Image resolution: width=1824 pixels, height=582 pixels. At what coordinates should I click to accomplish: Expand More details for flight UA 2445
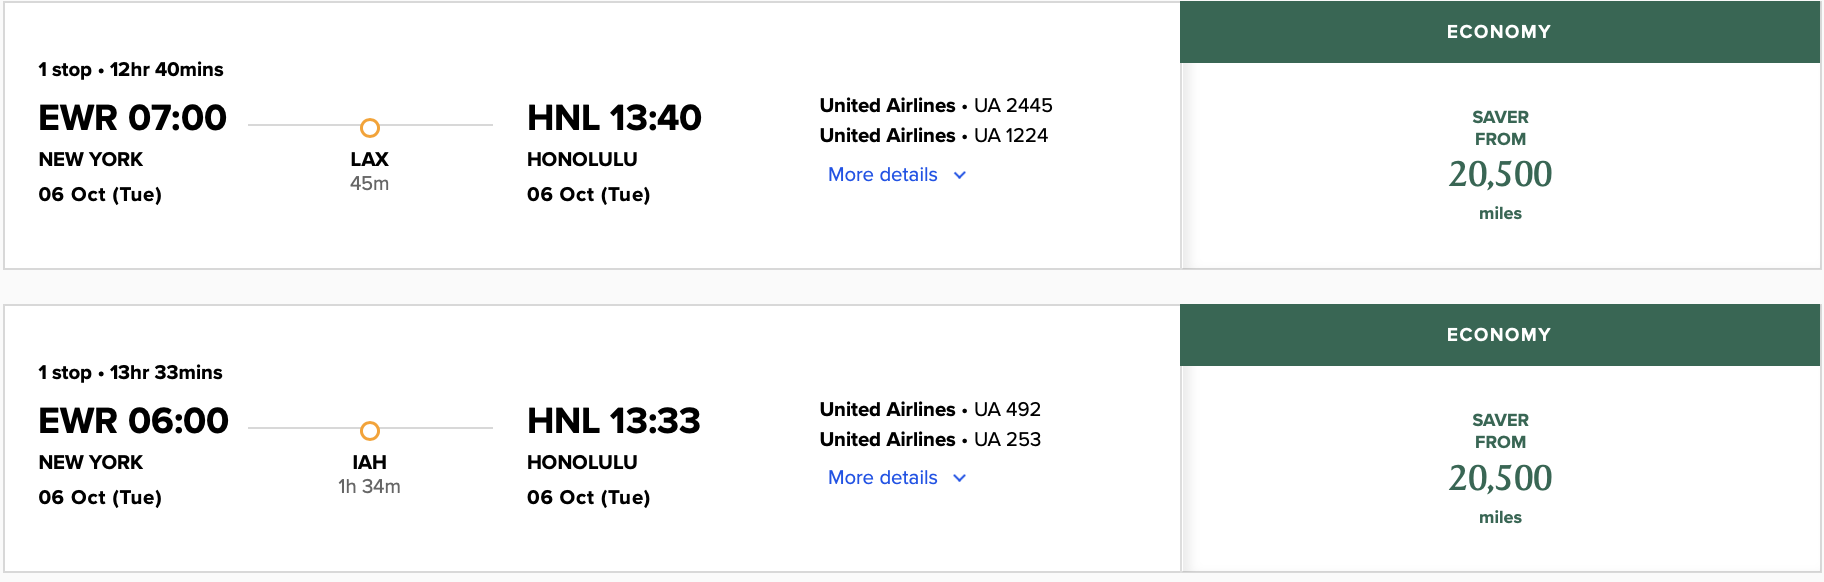point(881,174)
